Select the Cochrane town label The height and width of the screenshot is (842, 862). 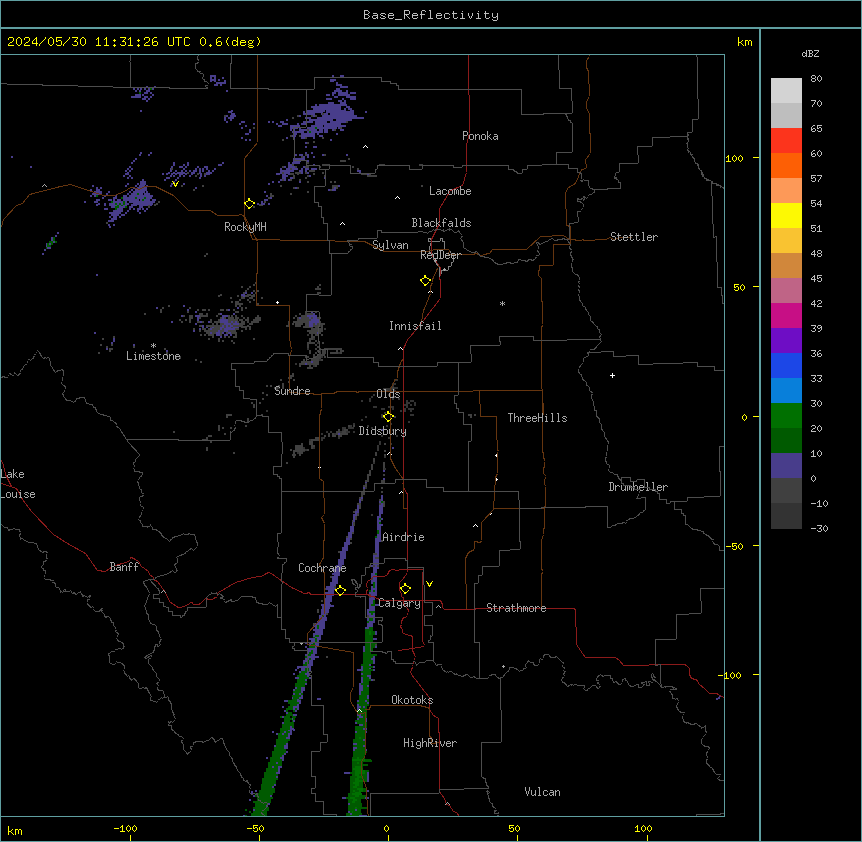pyautogui.click(x=322, y=568)
